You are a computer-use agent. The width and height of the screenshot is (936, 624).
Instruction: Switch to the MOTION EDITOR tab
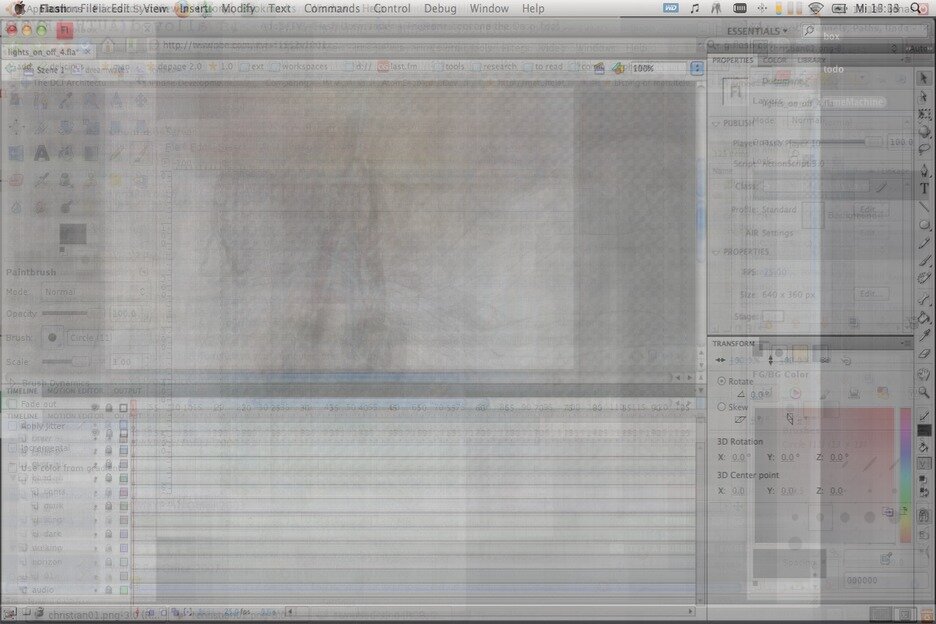(x=75, y=391)
